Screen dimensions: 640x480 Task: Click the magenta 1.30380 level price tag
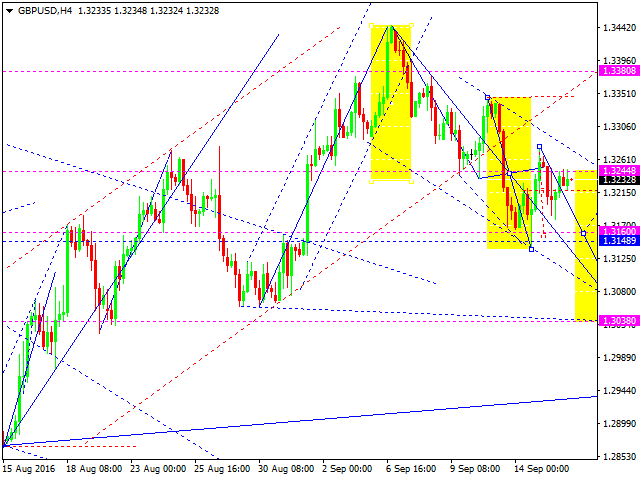[619, 321]
